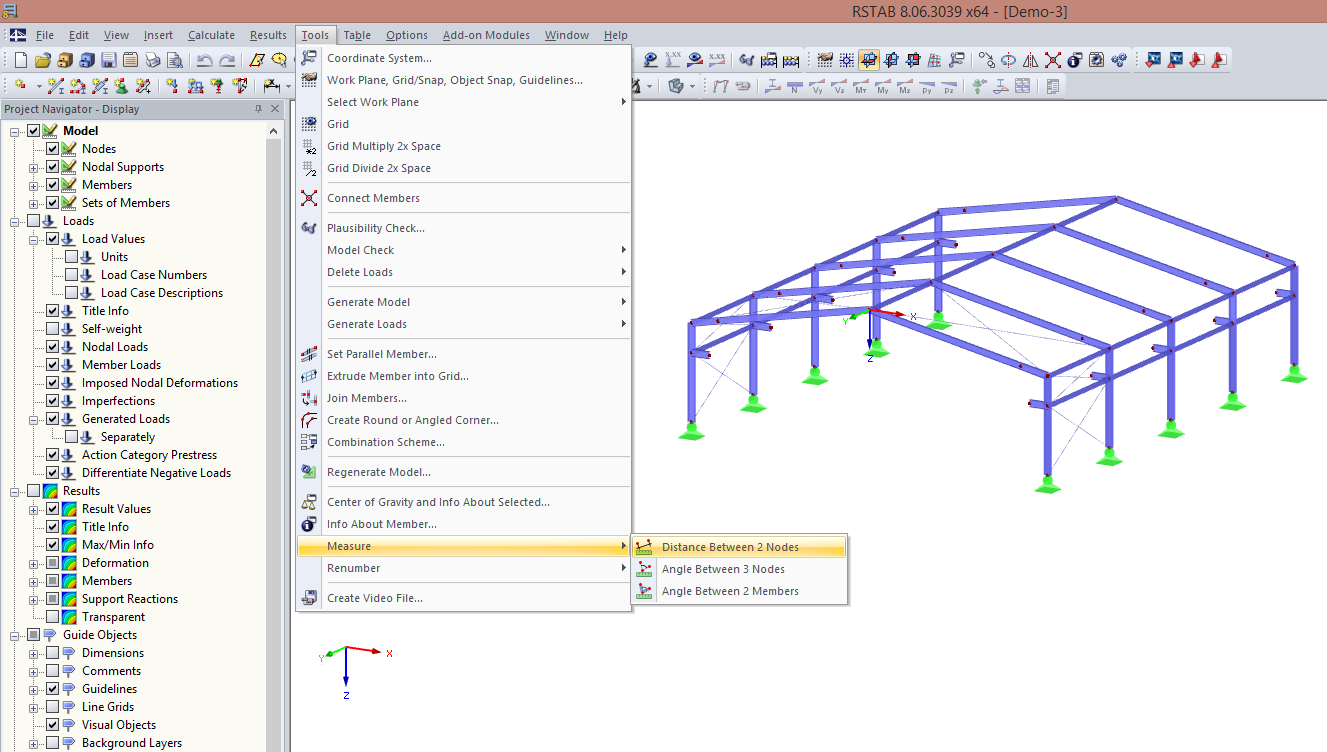The image size is (1327, 752).
Task: Click Create Video File... entry
Action: [464, 598]
